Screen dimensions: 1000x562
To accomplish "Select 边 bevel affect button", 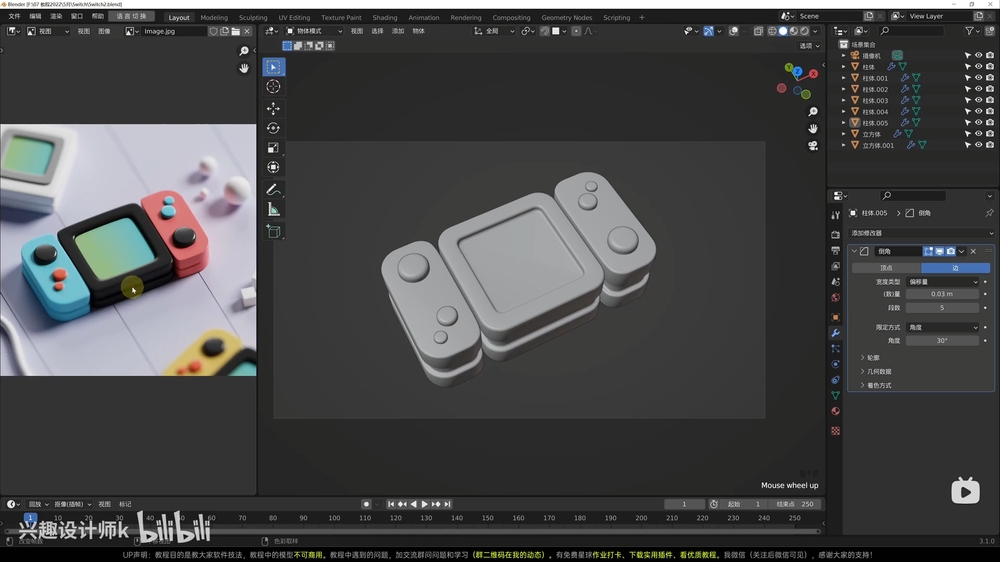I will pos(955,268).
